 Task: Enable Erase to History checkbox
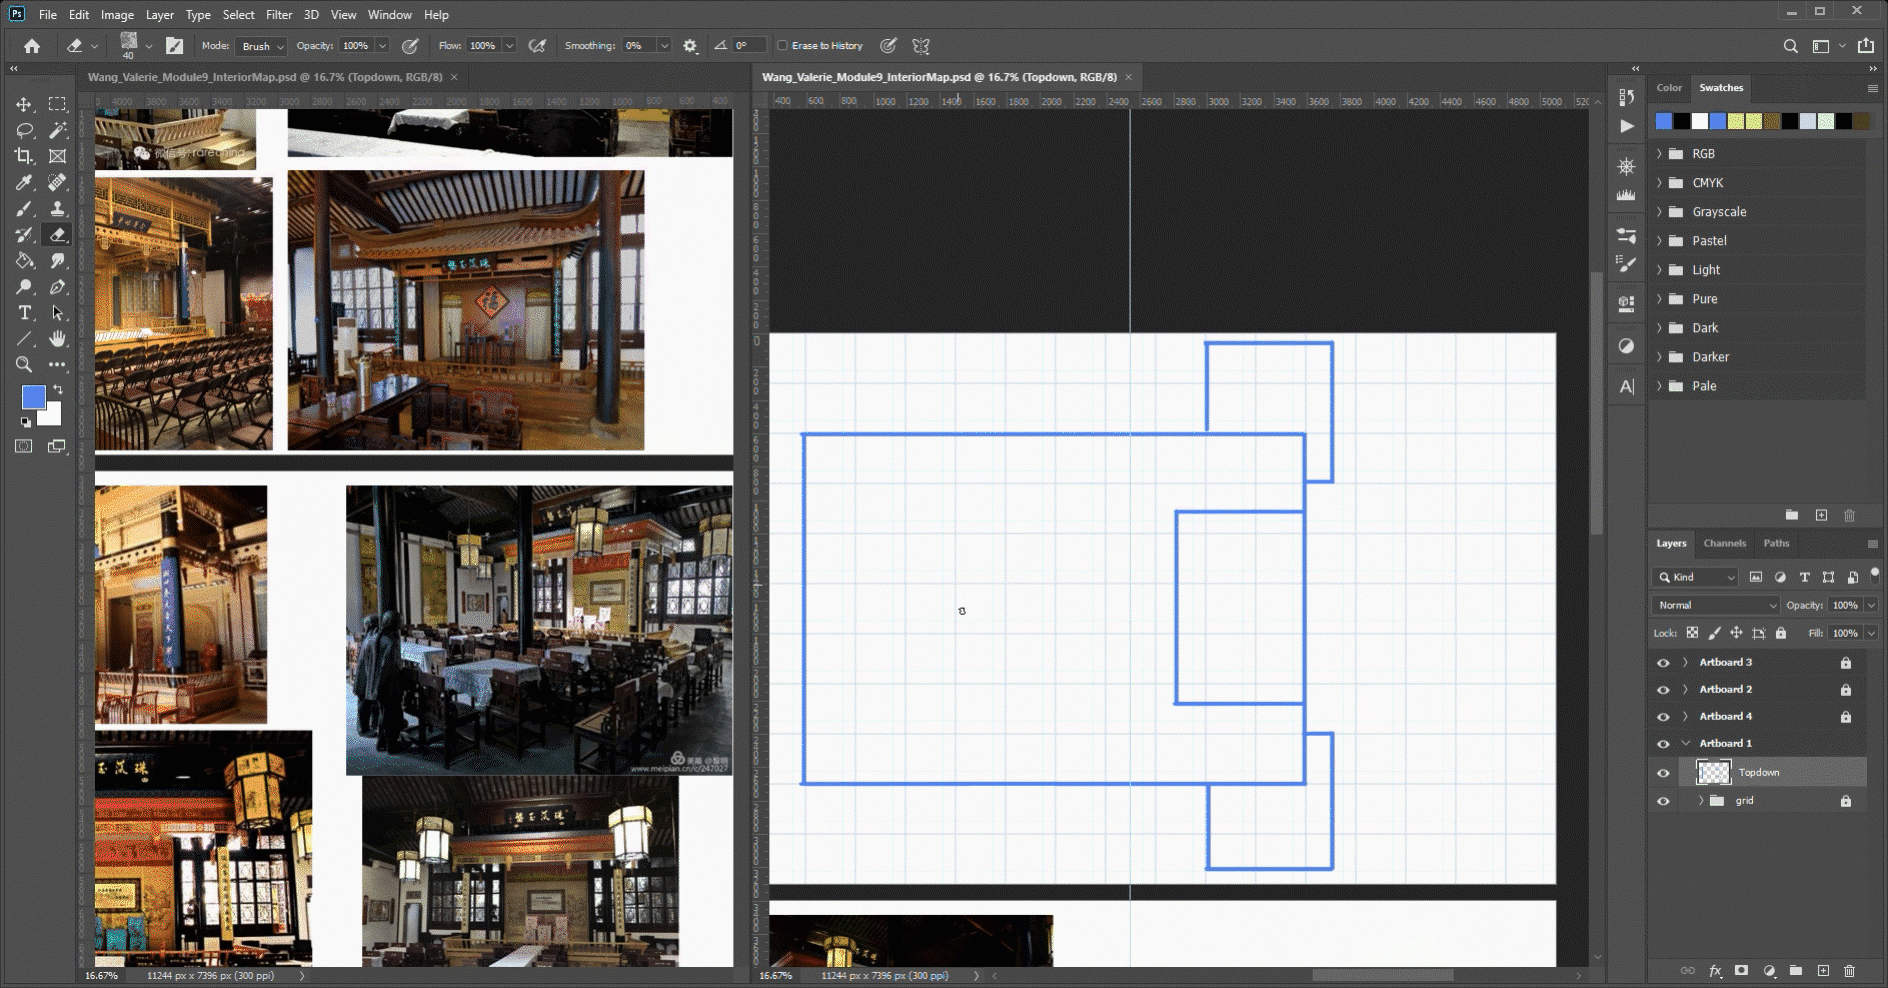tap(783, 46)
